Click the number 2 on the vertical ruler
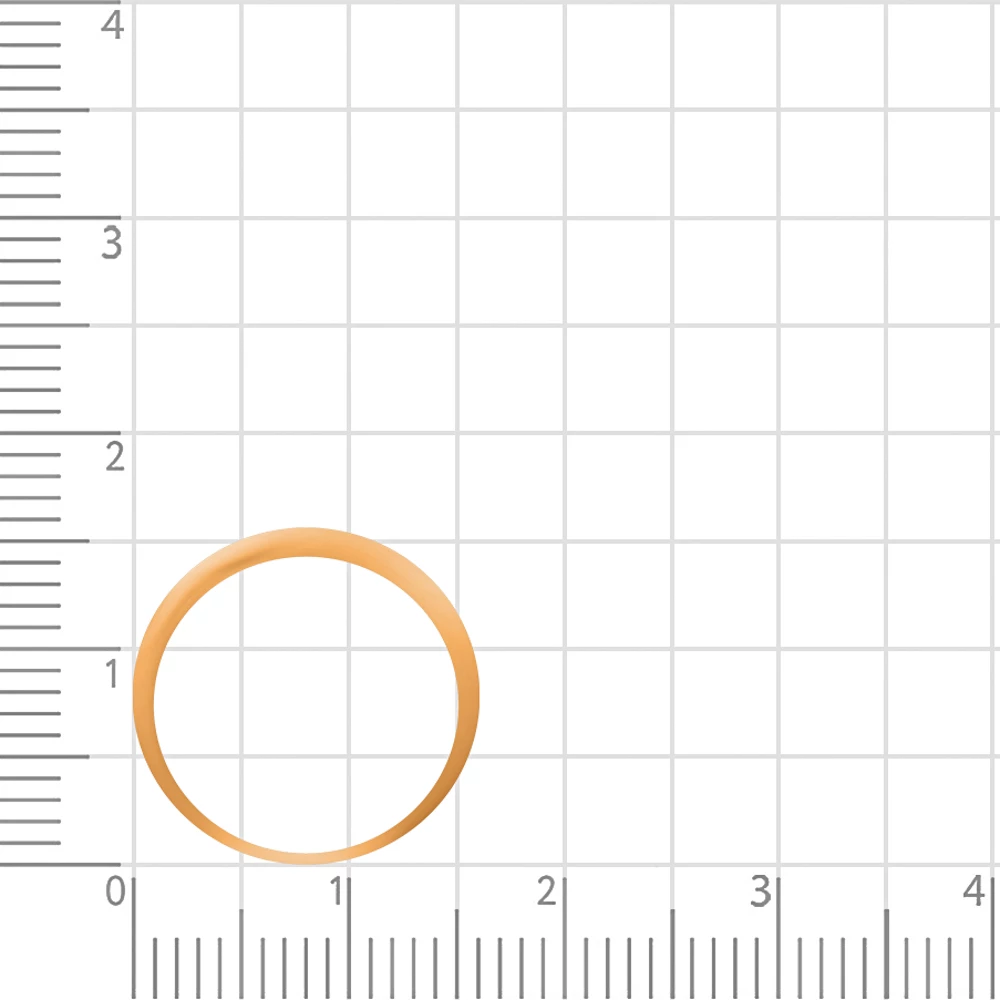 (x=115, y=457)
